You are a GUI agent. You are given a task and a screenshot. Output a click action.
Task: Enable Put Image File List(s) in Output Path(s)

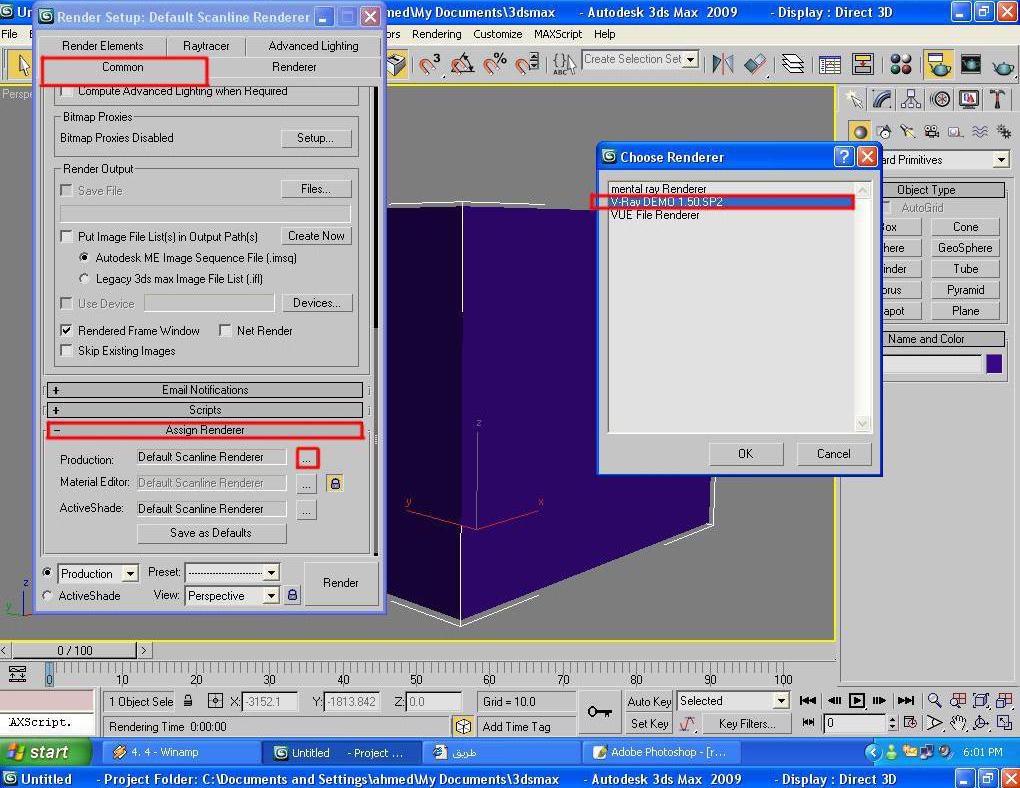pyautogui.click(x=66, y=236)
